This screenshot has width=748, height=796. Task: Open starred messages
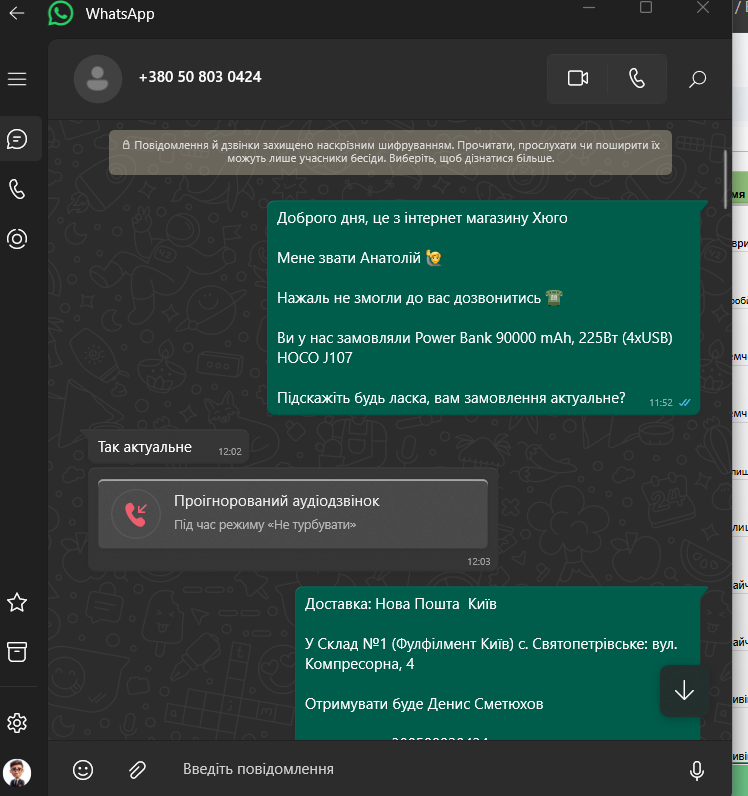point(17,603)
